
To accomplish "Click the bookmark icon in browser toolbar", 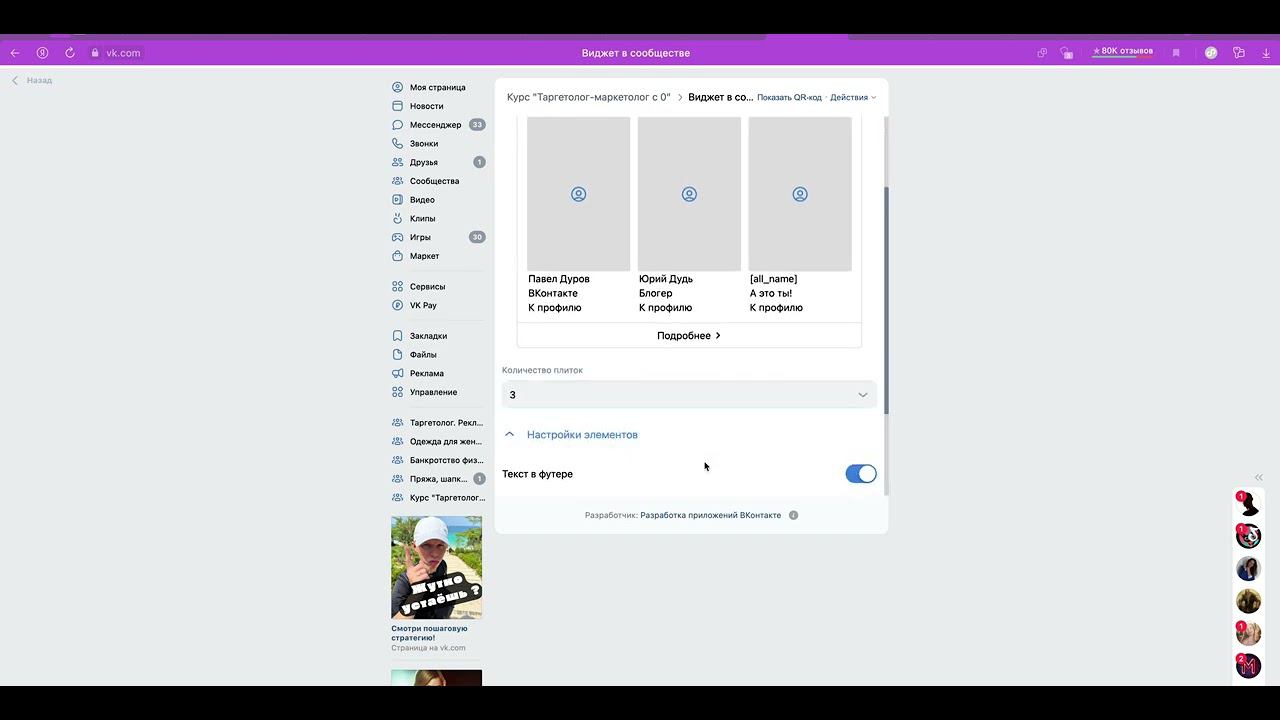I will tap(1176, 53).
